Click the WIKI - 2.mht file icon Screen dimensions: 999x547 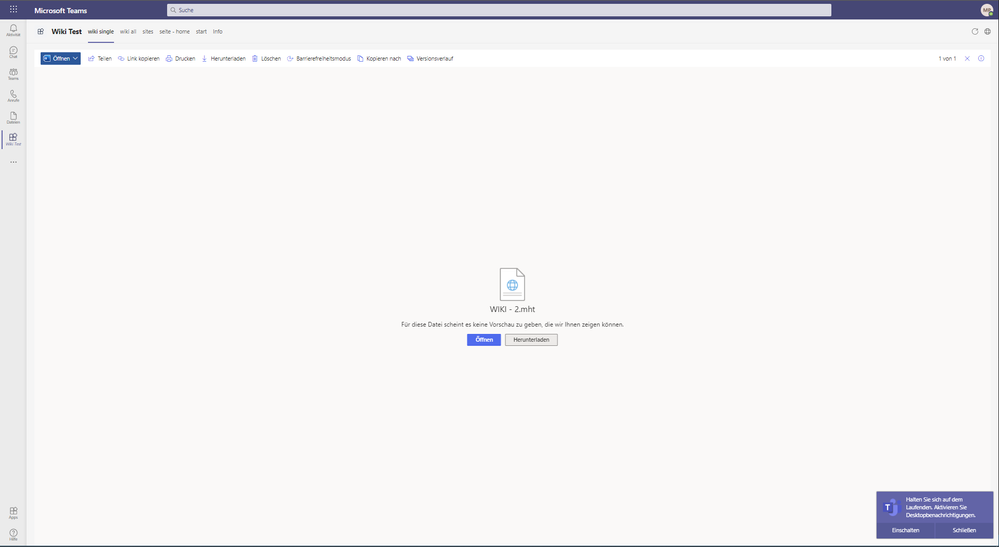tap(512, 284)
